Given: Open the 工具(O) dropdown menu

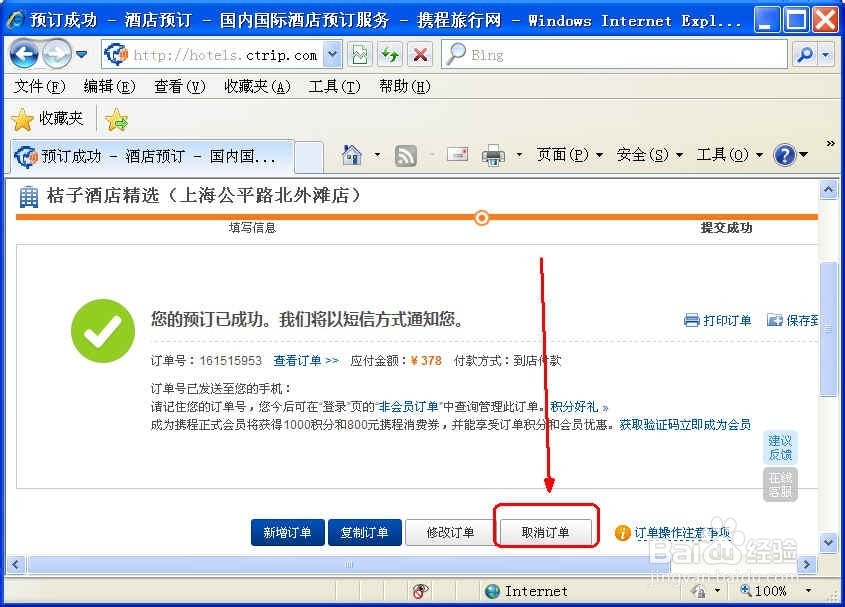Looking at the screenshot, I should click(x=730, y=155).
